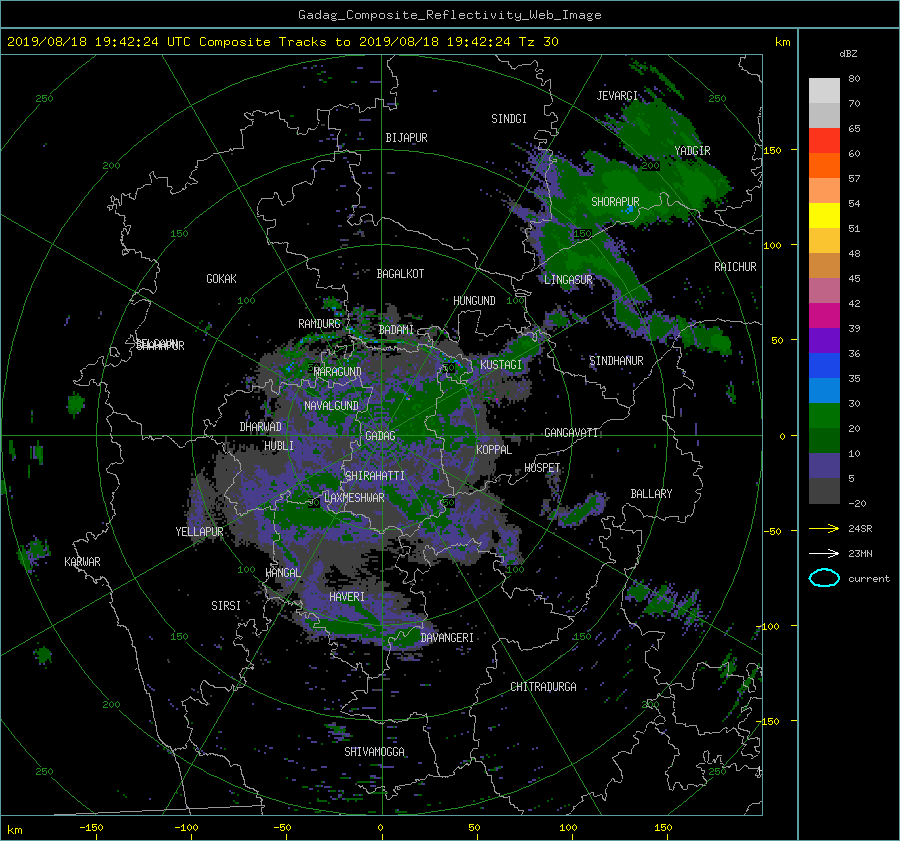Click the 0 tick on right axis
Image resolution: width=900 pixels, height=841 pixels.
[782, 436]
